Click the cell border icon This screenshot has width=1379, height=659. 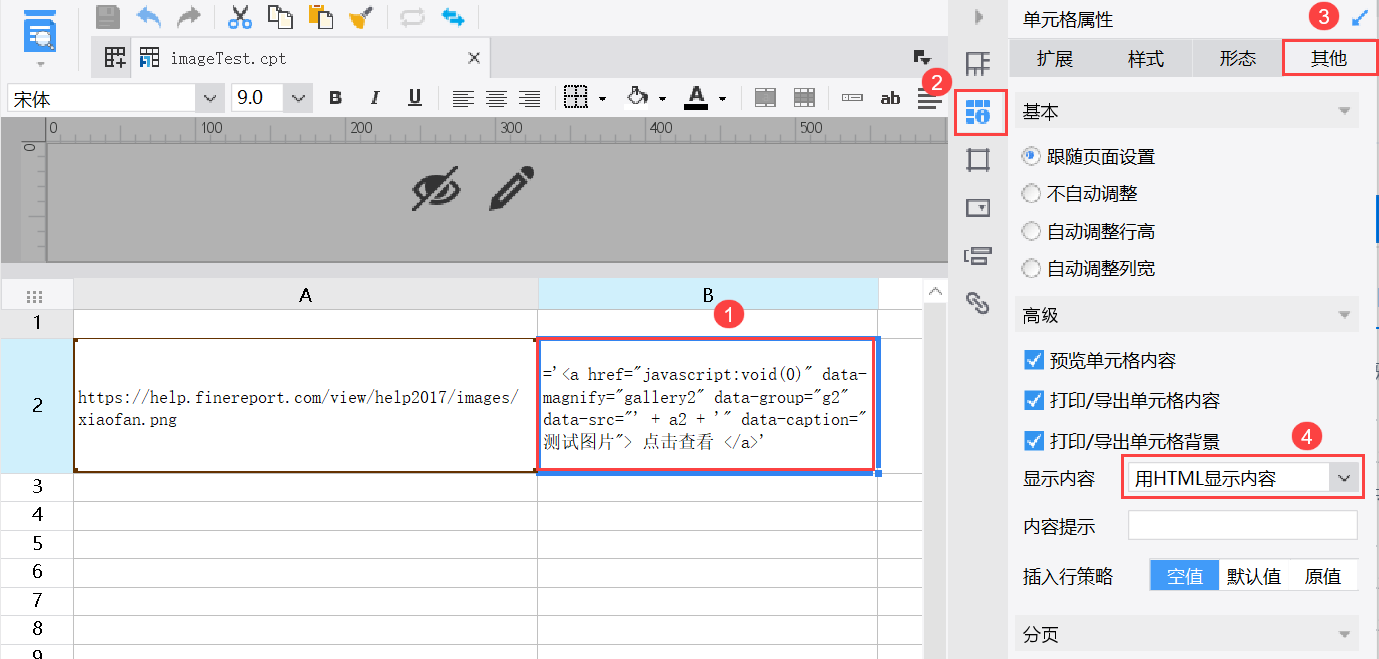coord(575,97)
